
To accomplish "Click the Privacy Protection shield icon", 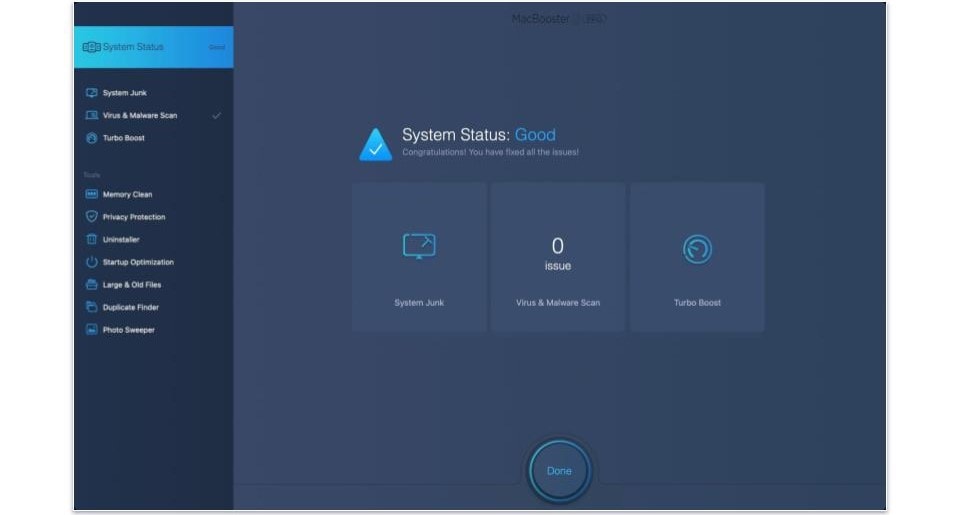I will point(91,217).
